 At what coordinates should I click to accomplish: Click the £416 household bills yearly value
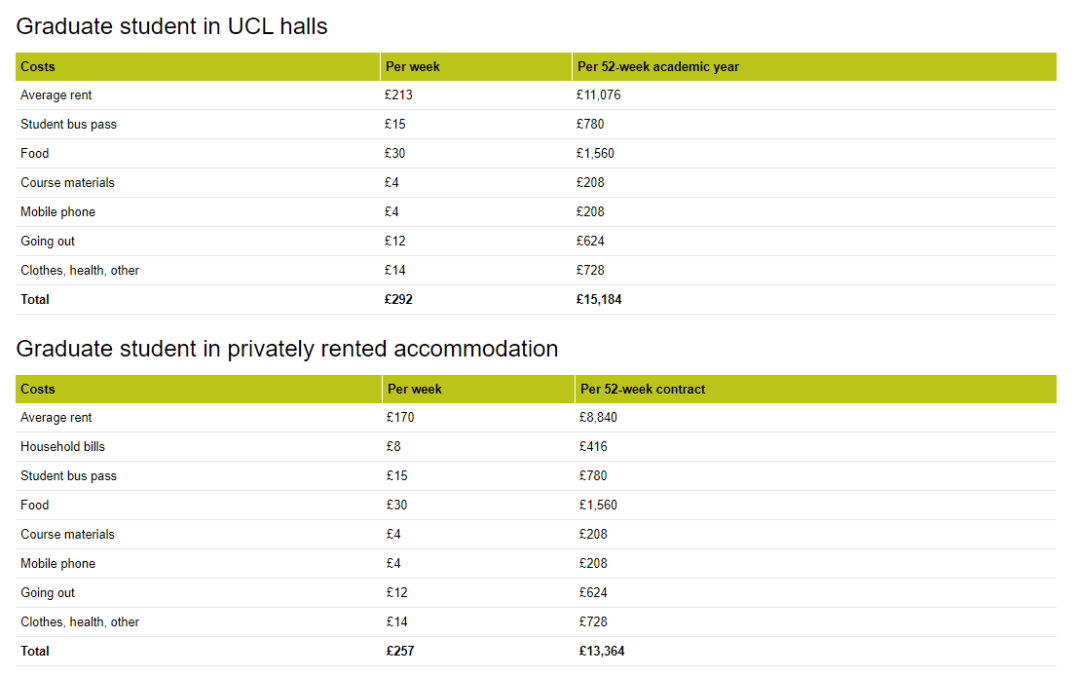click(593, 447)
